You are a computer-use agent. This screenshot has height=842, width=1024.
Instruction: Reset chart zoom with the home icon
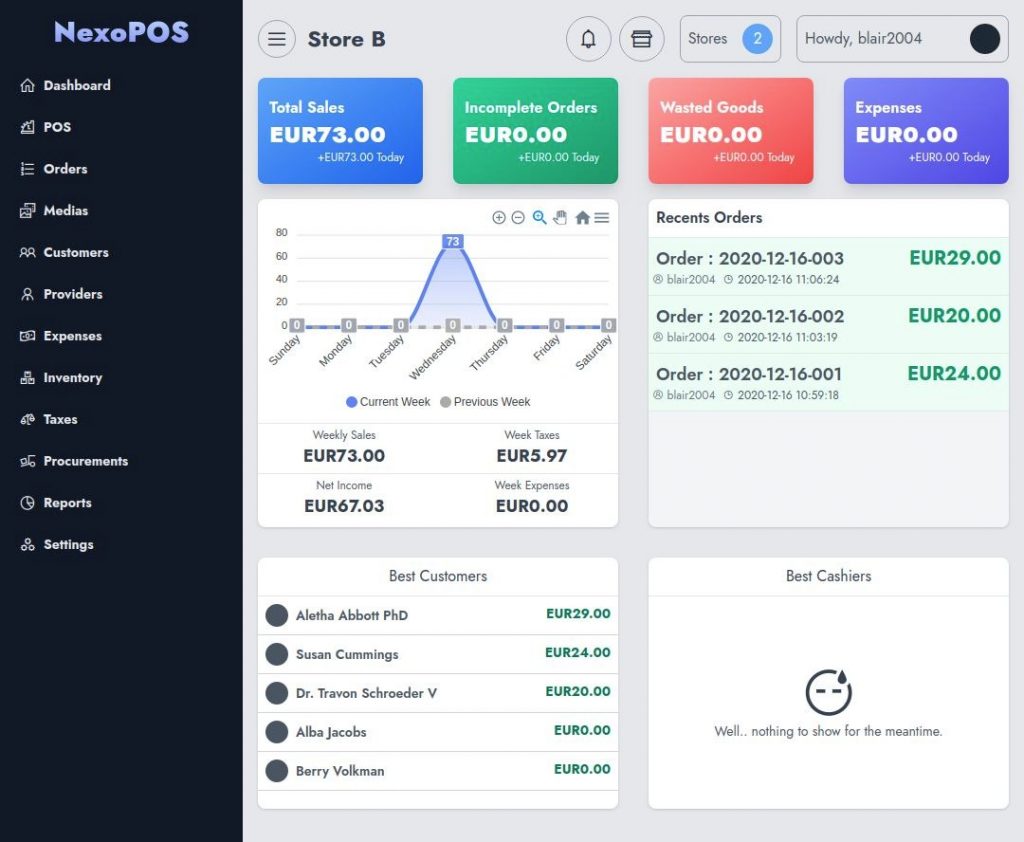(x=583, y=218)
